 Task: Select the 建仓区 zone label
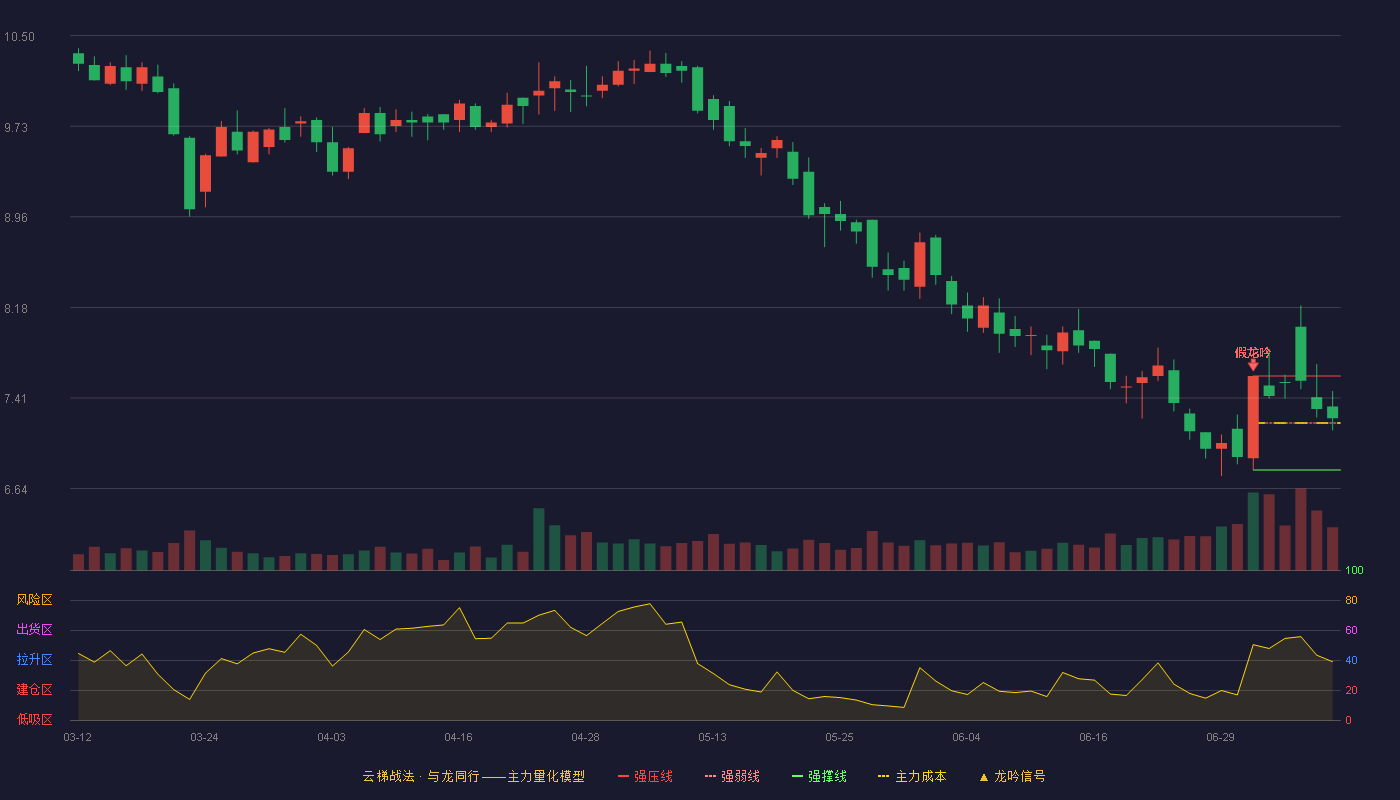pyautogui.click(x=34, y=690)
